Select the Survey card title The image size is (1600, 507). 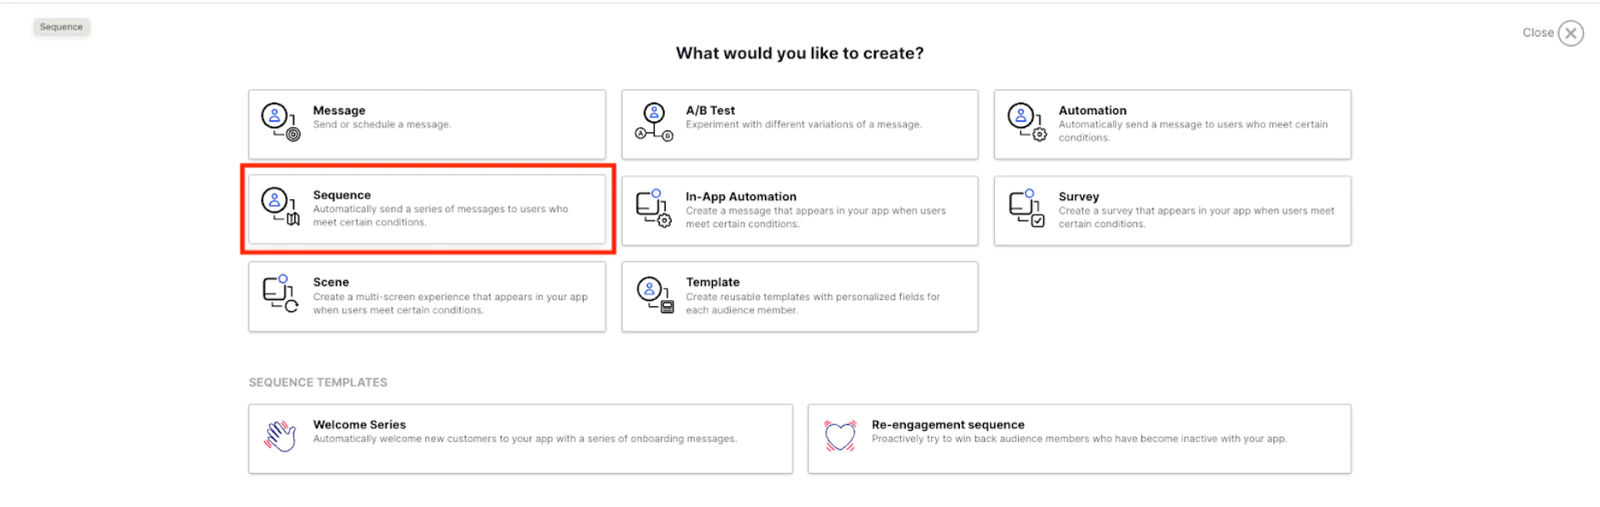[x=1078, y=197]
